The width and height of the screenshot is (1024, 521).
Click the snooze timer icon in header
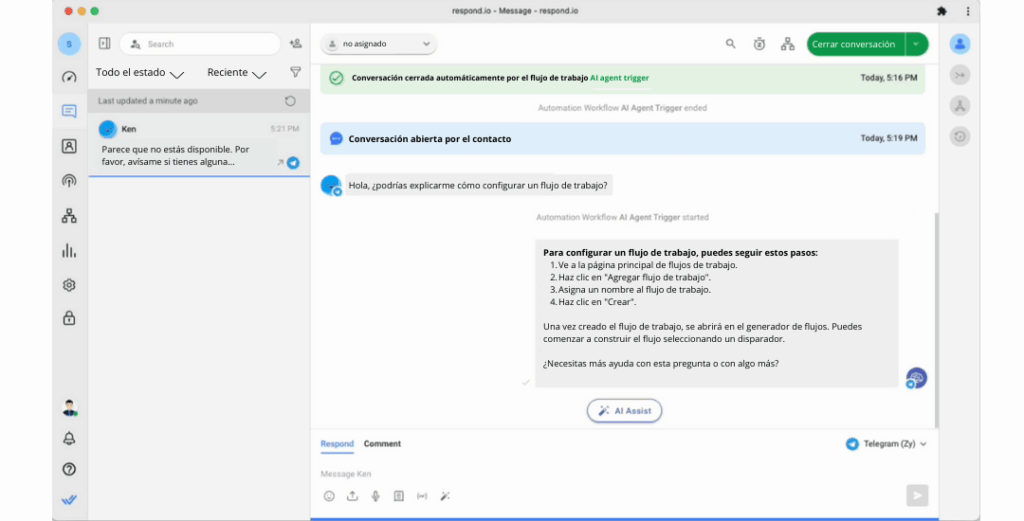[759, 44]
